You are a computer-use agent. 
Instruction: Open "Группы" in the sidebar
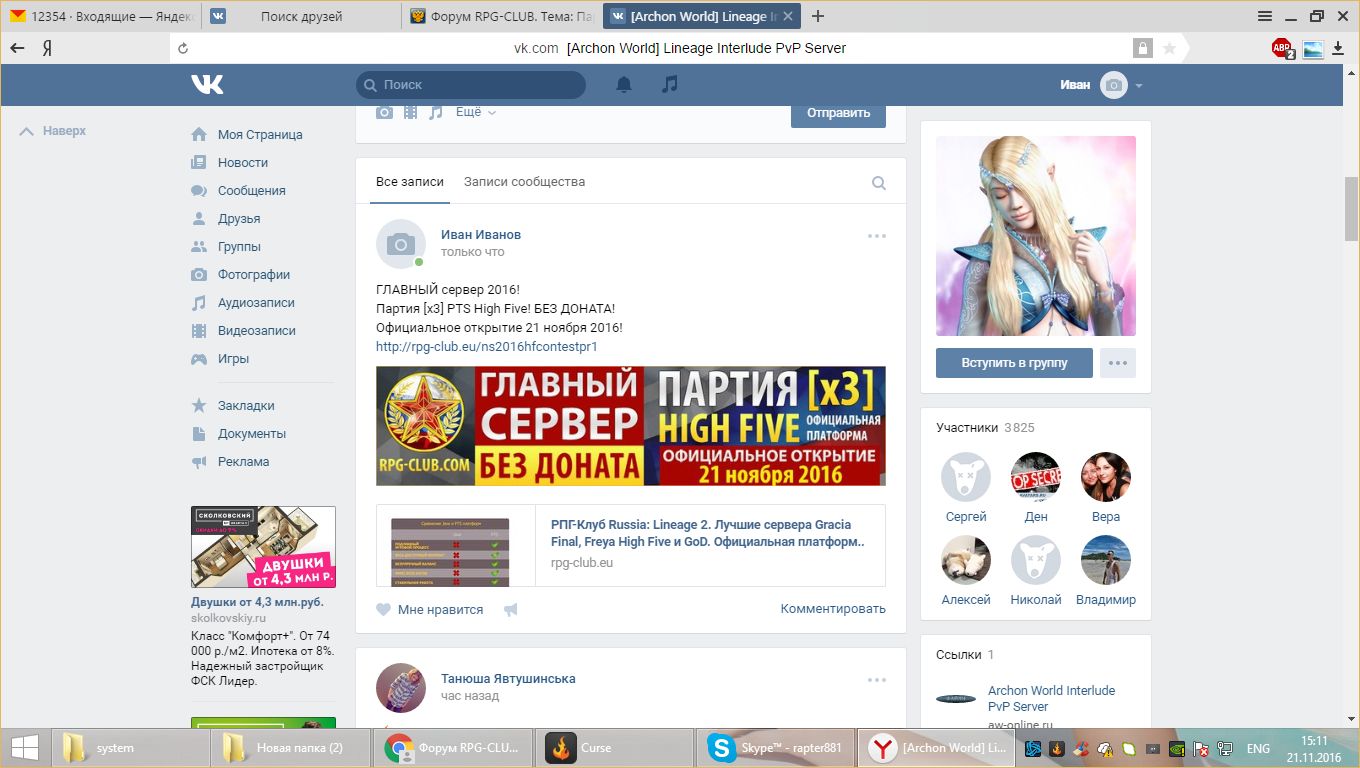[240, 247]
